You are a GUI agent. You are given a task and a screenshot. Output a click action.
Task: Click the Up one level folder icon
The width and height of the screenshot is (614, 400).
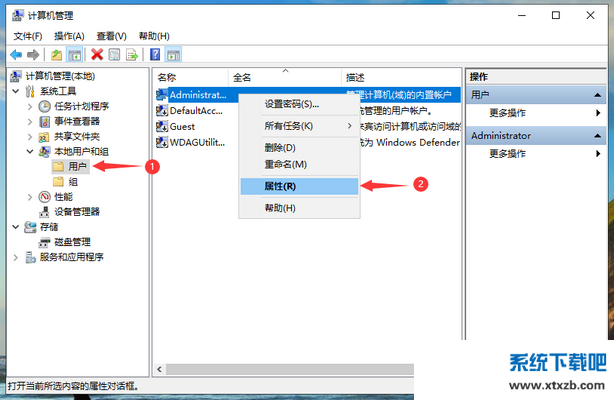[57, 54]
